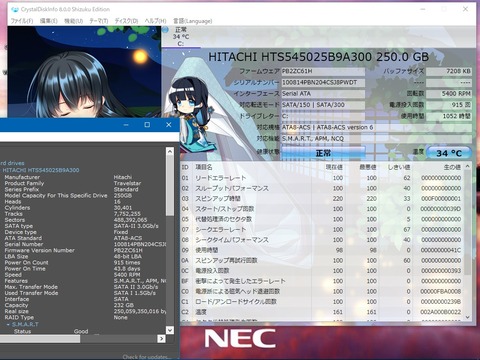Click the features field S.M.A.R.T., APM, NCQ
This screenshot has height=360, width=480.
click(x=376, y=139)
